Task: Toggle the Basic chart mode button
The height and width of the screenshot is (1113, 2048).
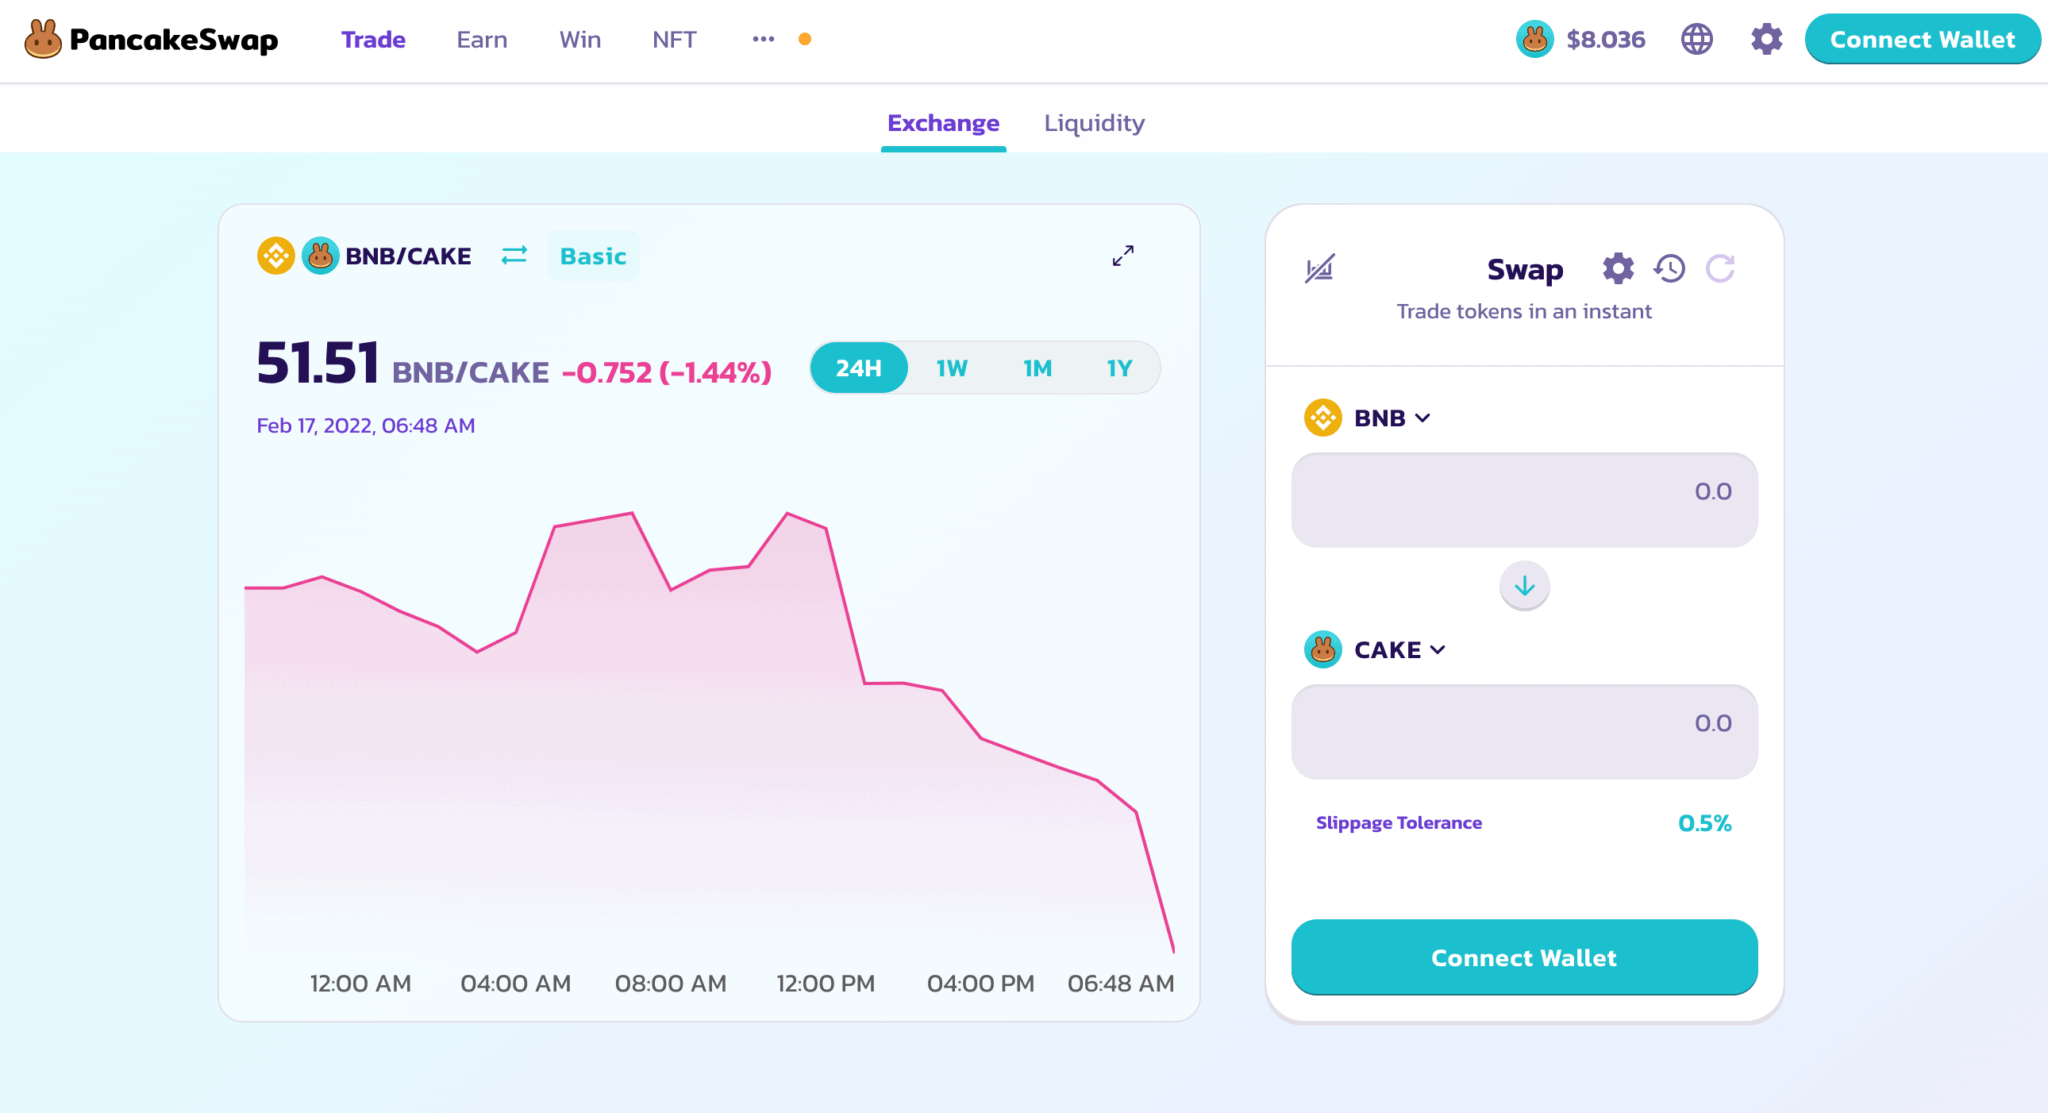Action: [593, 256]
